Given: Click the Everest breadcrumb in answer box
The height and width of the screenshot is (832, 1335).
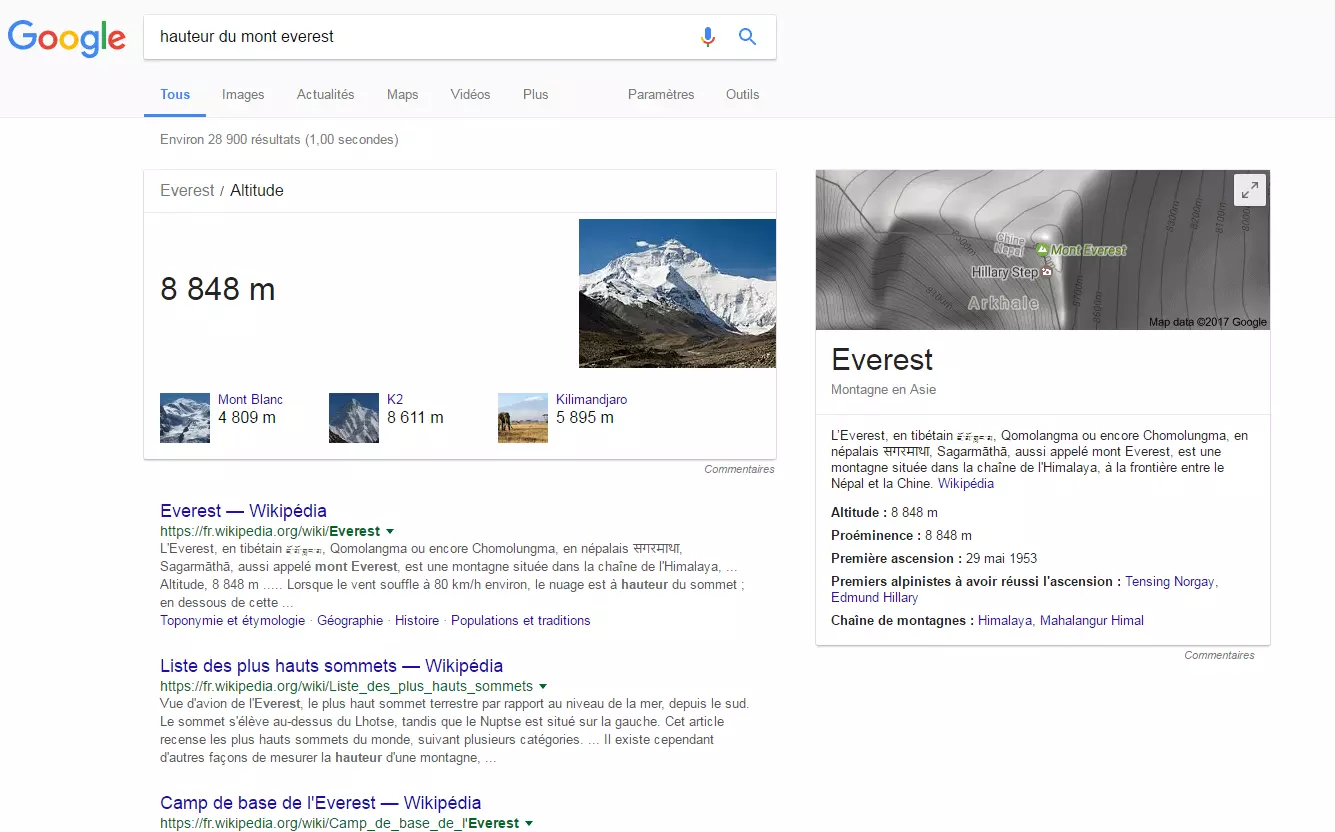Looking at the screenshot, I should click(x=187, y=190).
